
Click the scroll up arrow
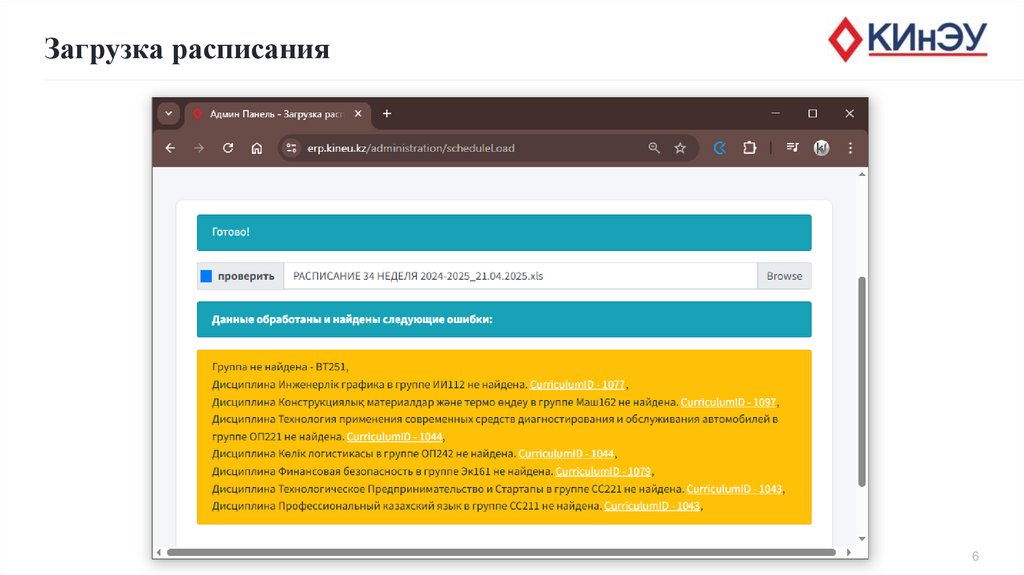(862, 174)
